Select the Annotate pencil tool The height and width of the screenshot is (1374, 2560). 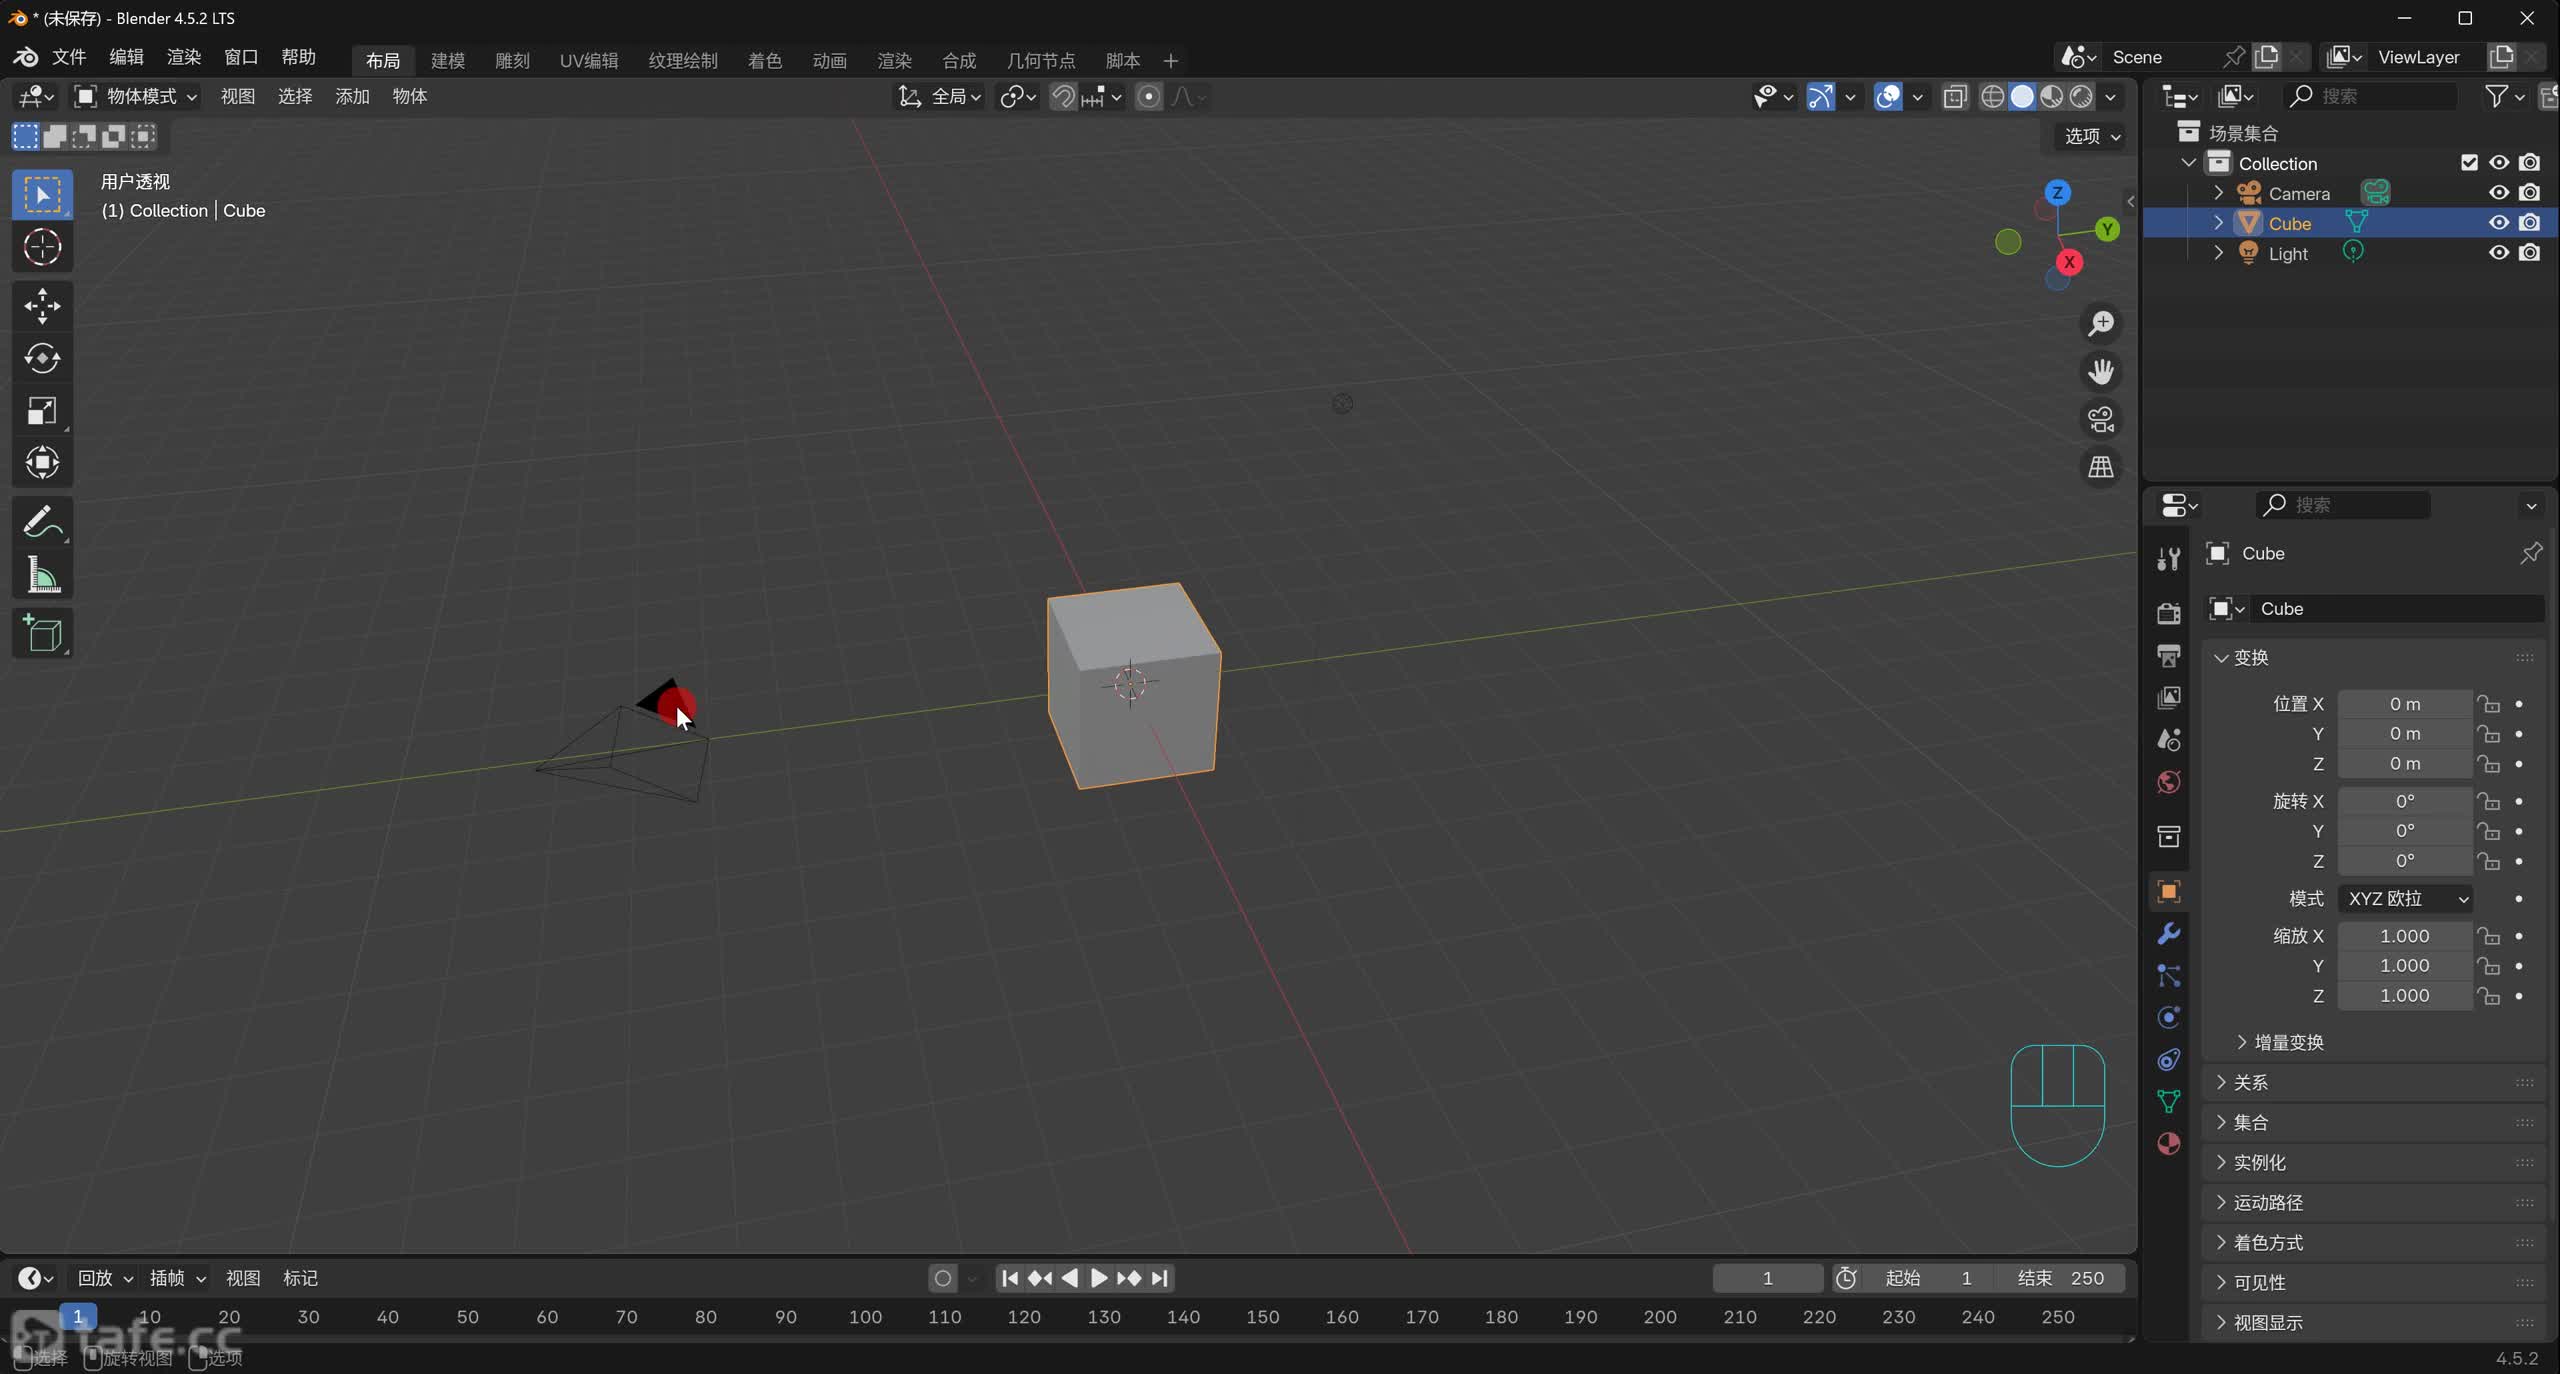42,522
